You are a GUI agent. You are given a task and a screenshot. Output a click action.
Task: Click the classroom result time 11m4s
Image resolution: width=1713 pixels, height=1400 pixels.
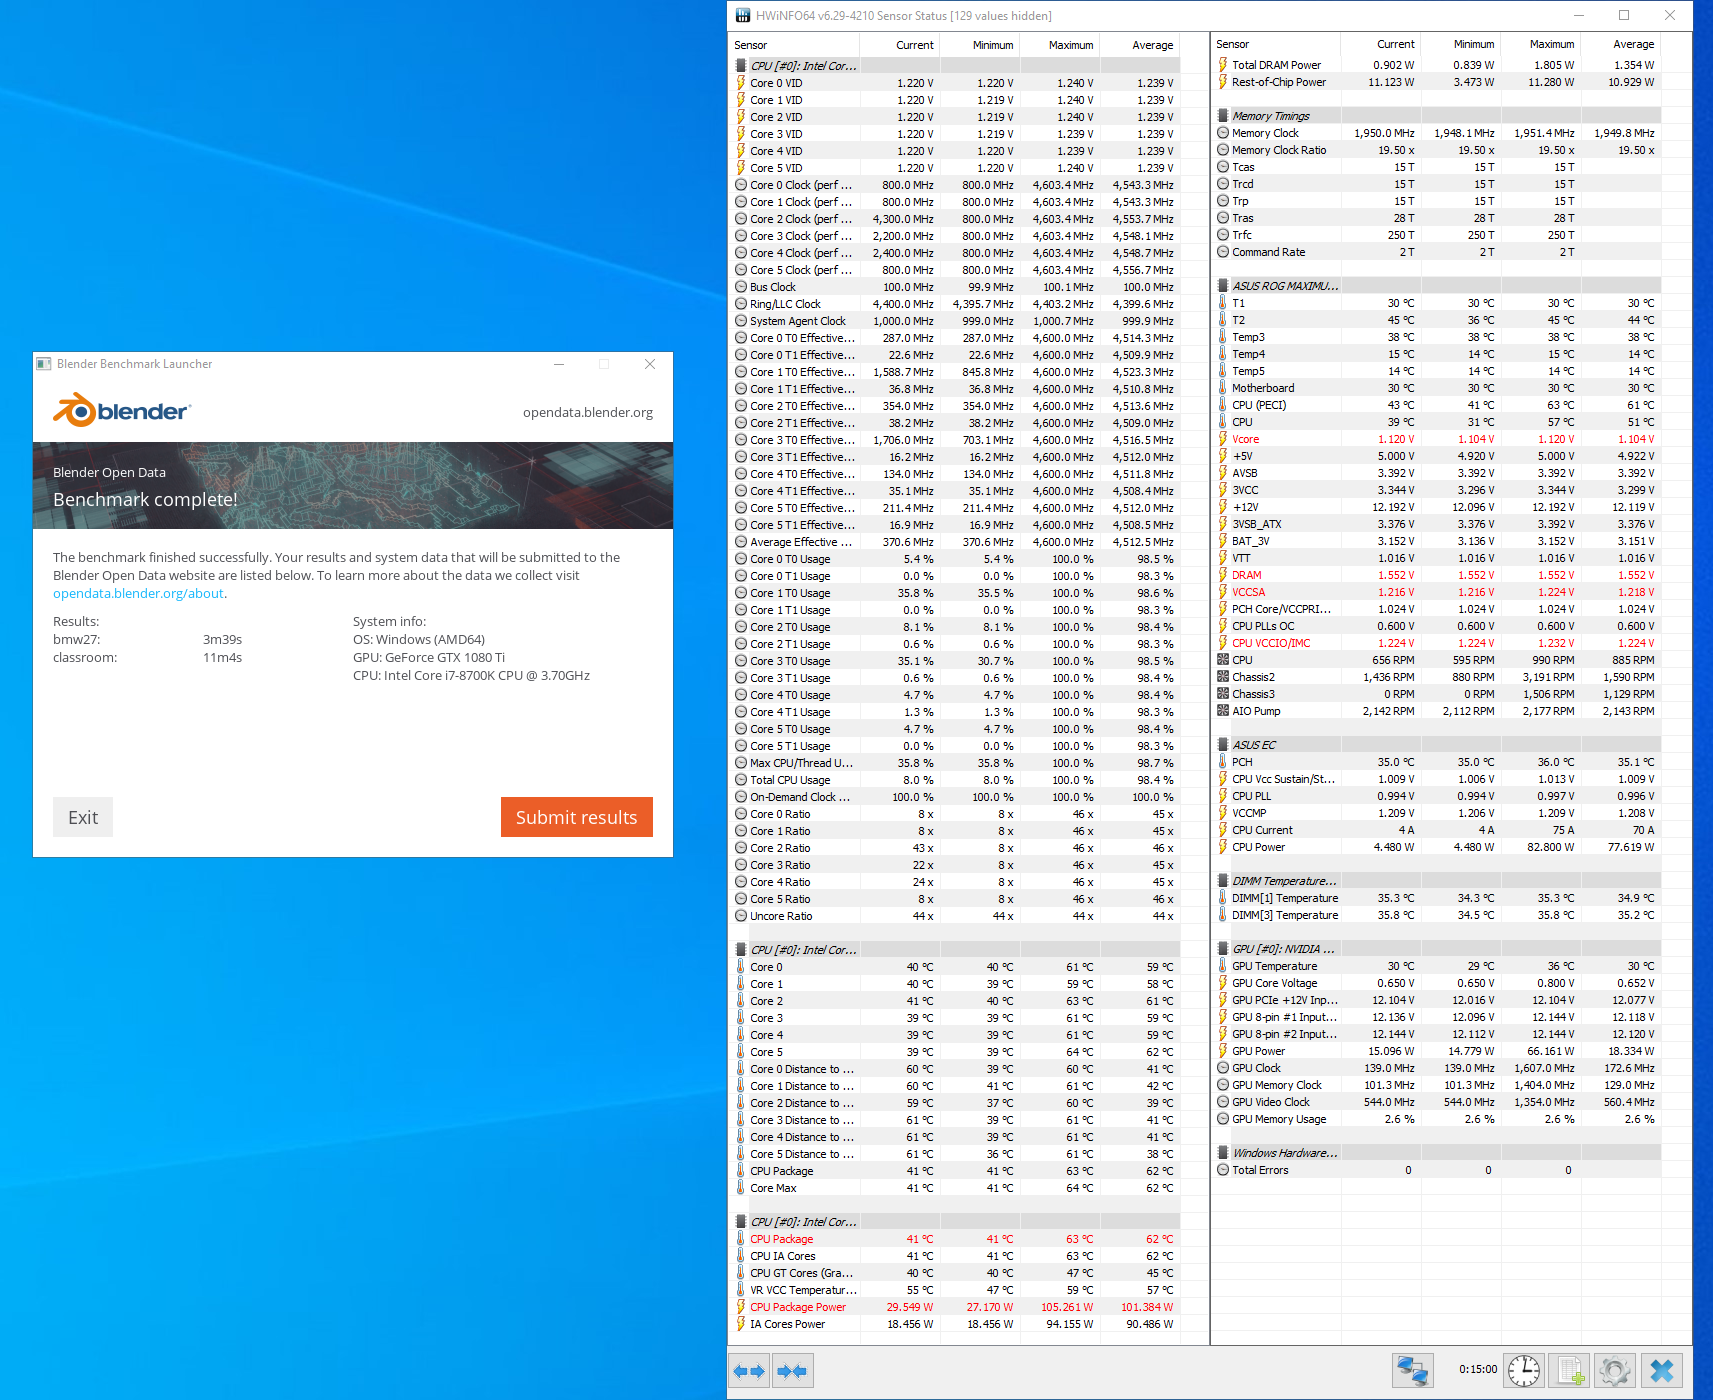click(222, 658)
